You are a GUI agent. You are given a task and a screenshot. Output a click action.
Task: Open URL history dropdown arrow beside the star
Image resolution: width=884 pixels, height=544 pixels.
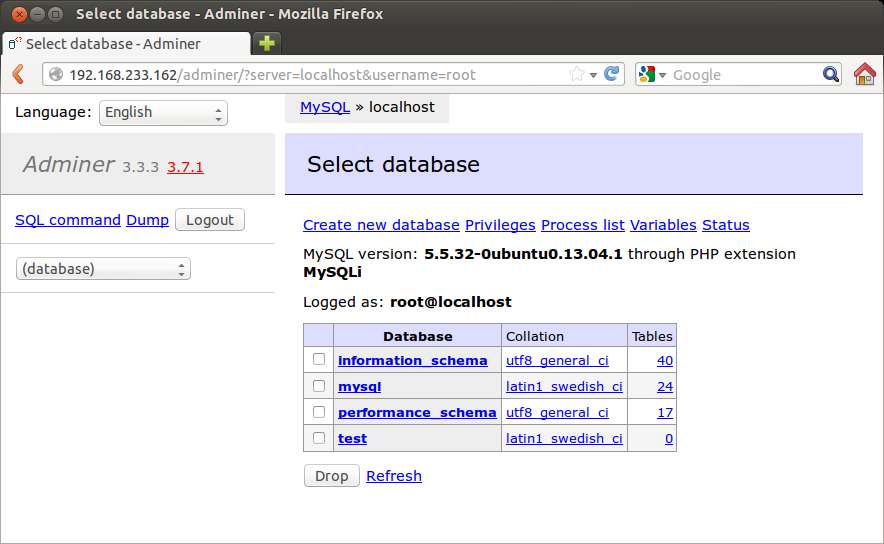tap(593, 75)
